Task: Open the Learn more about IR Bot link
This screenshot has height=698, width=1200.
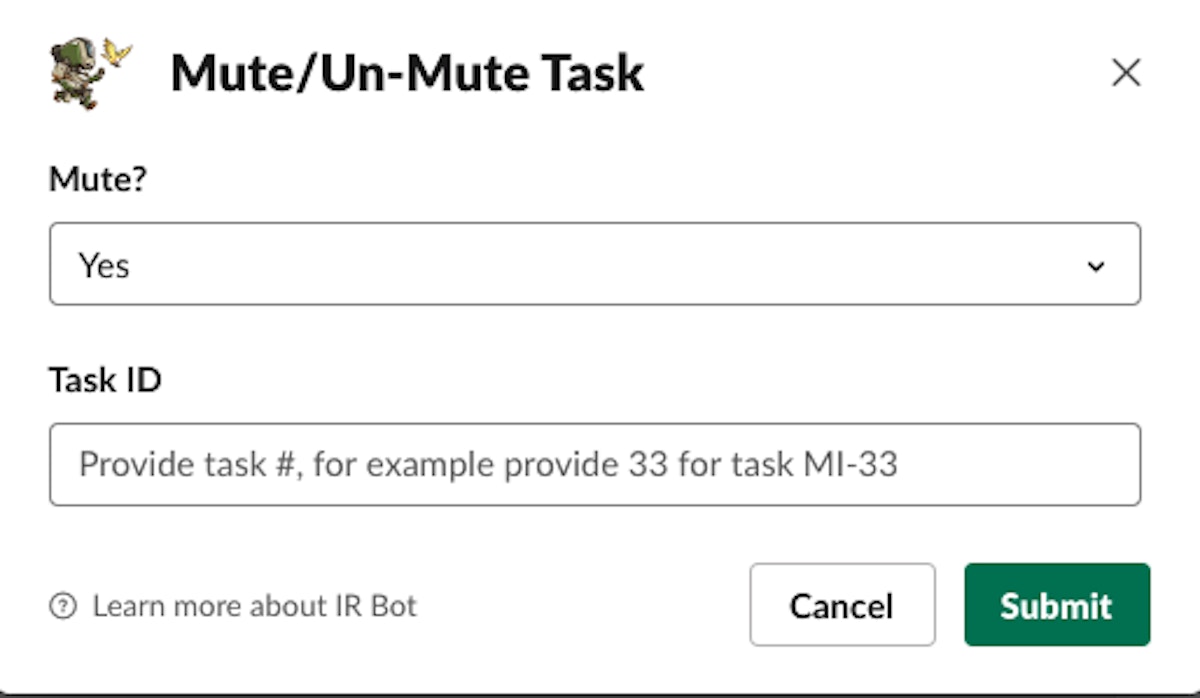Action: pos(254,606)
